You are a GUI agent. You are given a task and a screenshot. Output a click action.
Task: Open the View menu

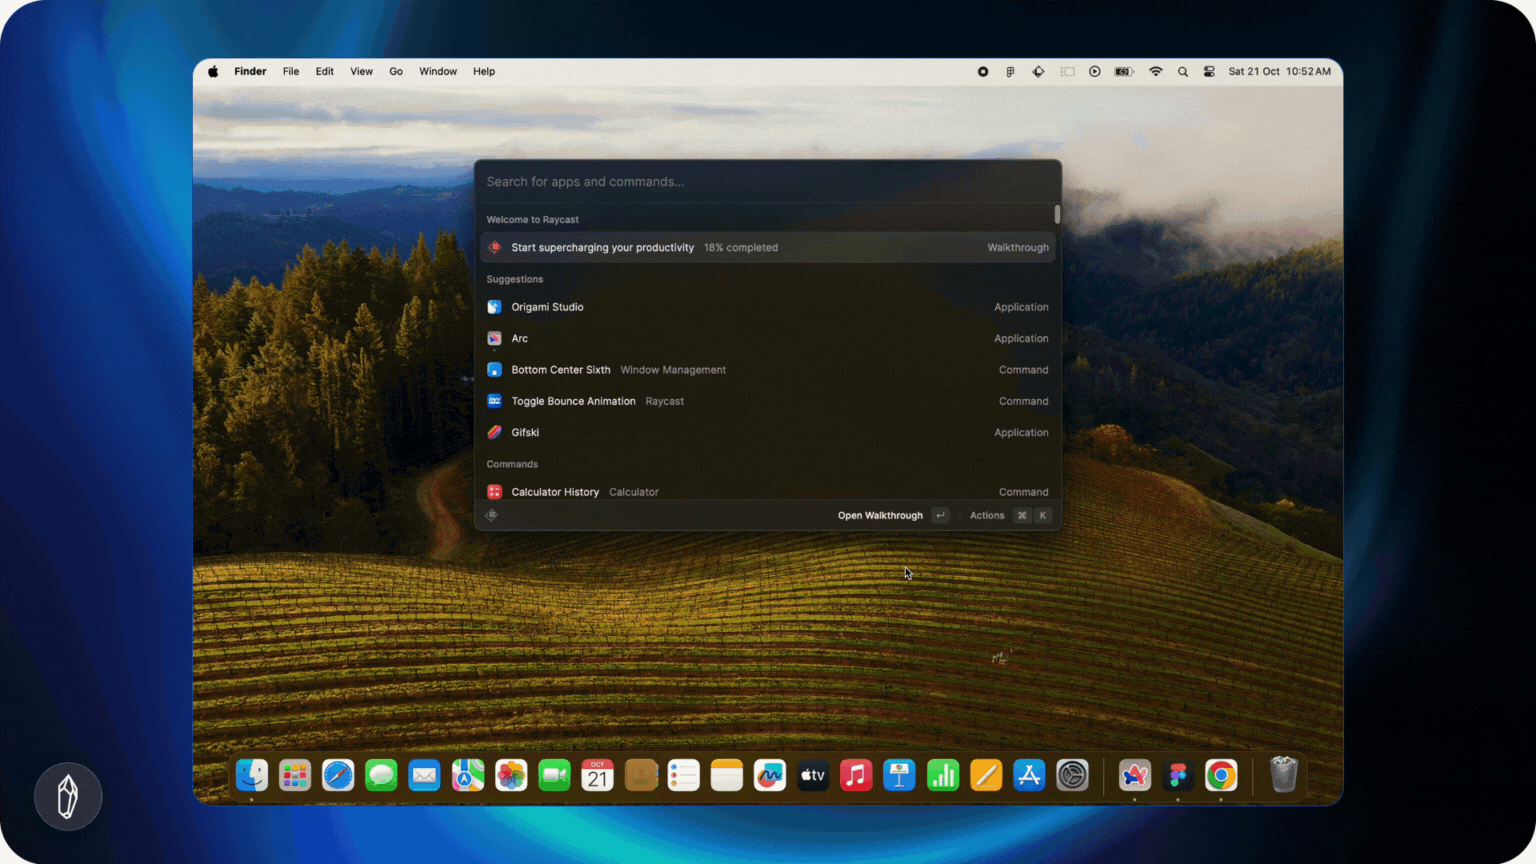point(361,72)
